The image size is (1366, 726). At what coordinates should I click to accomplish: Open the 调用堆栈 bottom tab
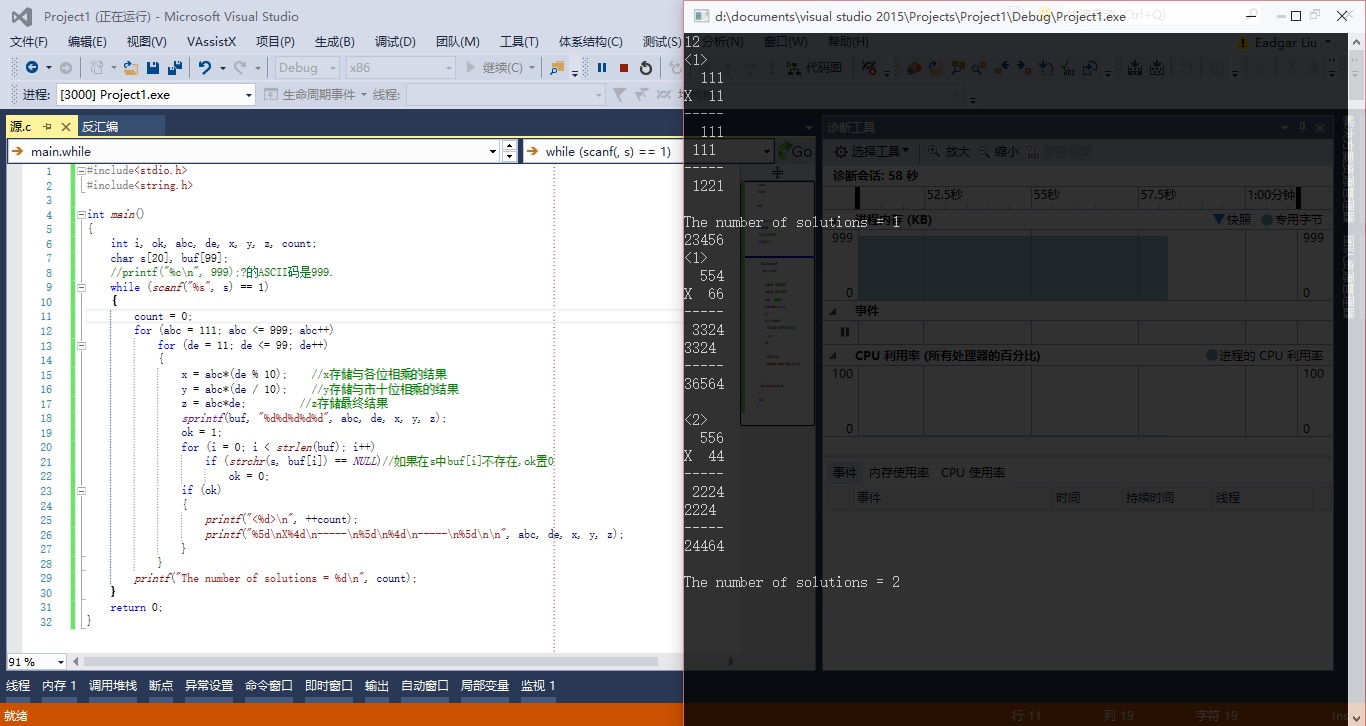coord(113,686)
